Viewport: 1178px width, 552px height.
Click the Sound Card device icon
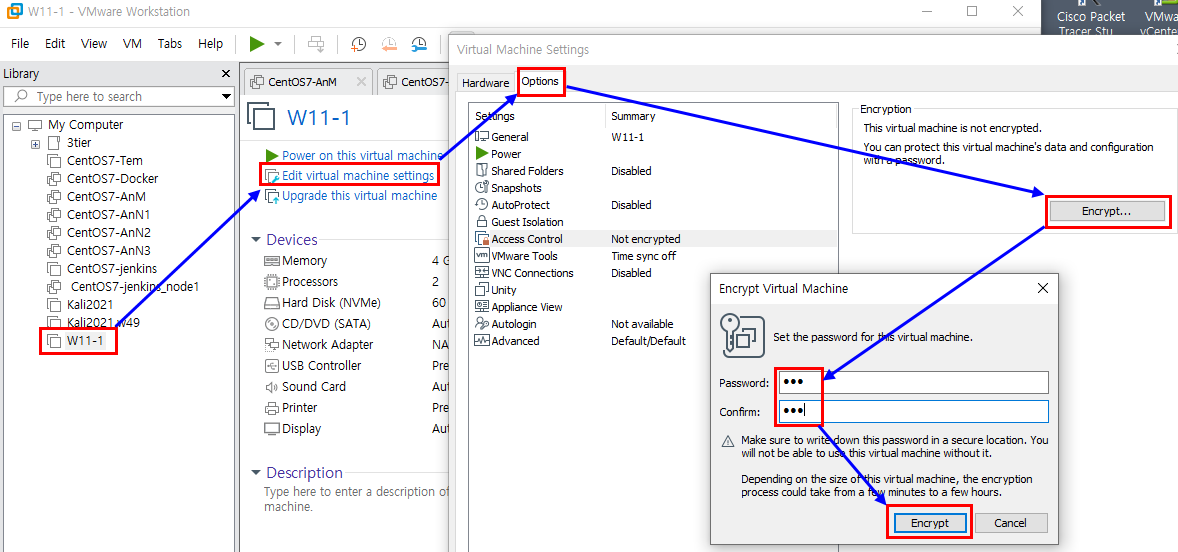tap(271, 388)
